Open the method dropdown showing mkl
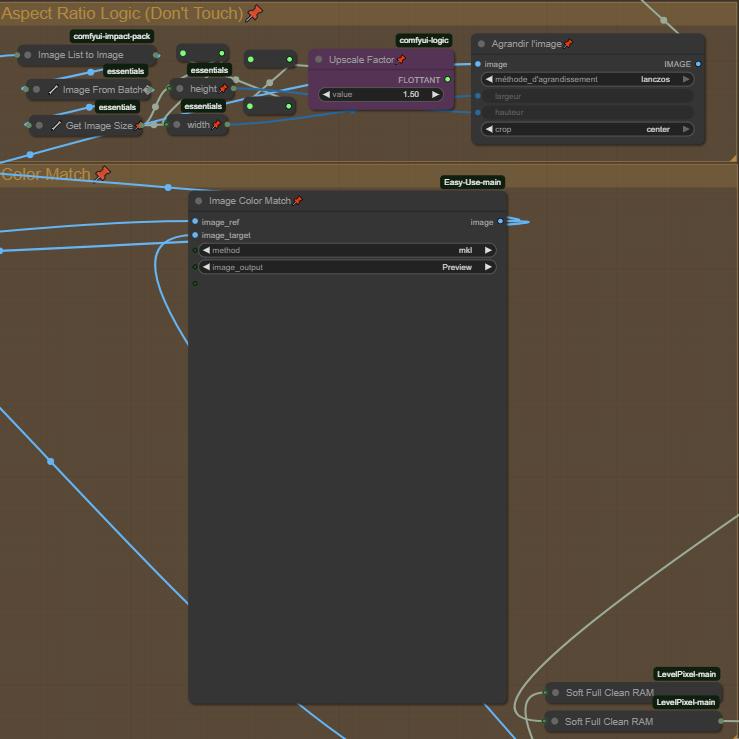This screenshot has width=739, height=739. pyautogui.click(x=346, y=250)
